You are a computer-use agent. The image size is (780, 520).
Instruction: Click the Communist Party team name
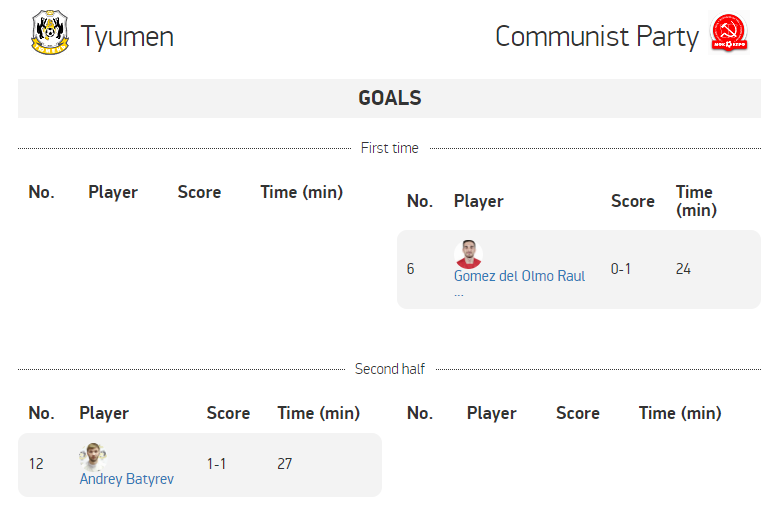597,37
